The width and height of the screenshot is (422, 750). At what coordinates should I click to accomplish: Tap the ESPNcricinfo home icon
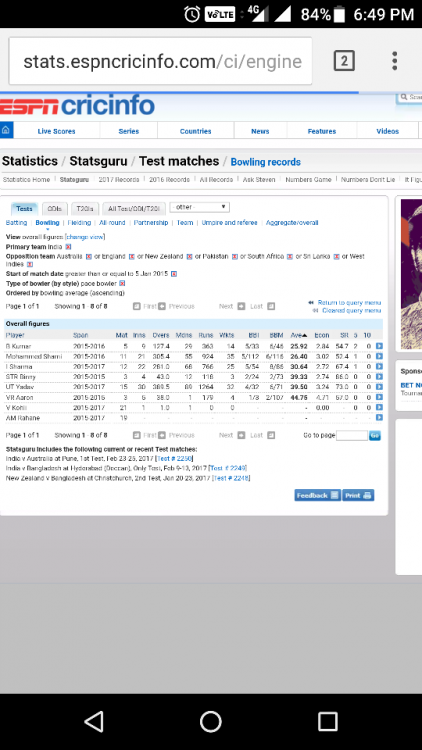[6, 130]
